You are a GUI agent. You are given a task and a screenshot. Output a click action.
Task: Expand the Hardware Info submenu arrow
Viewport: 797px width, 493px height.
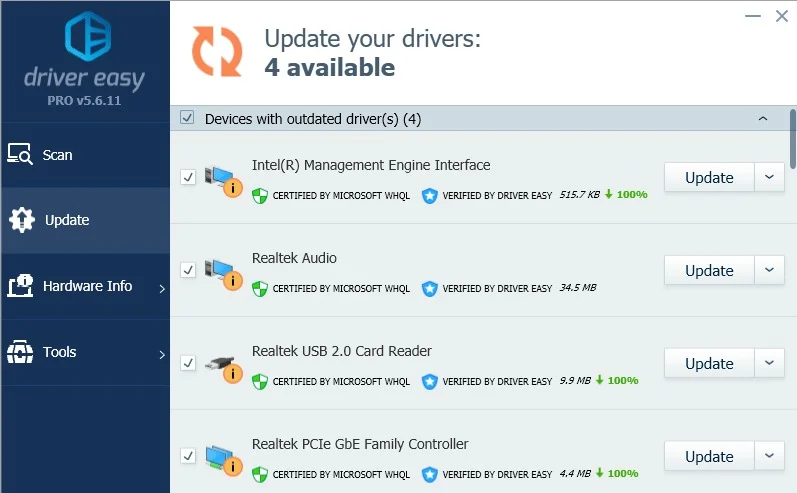point(162,289)
